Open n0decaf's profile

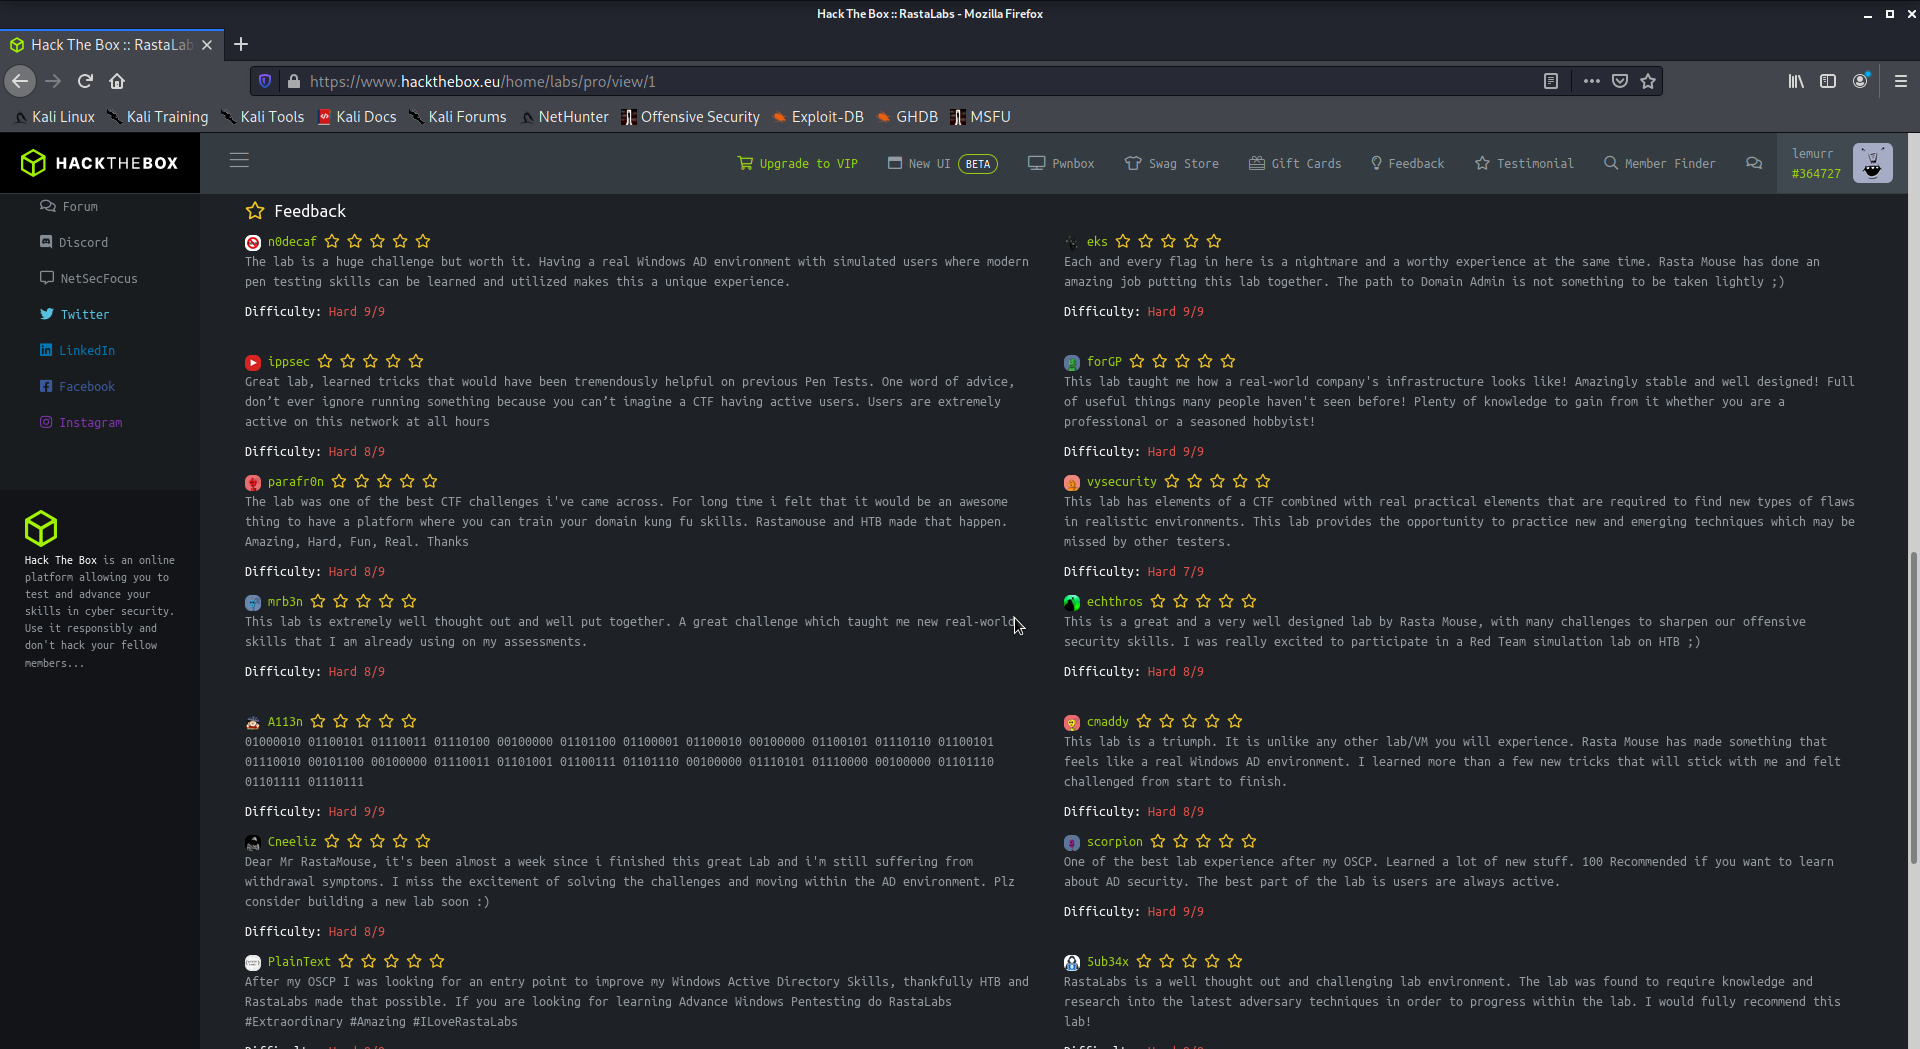point(292,242)
